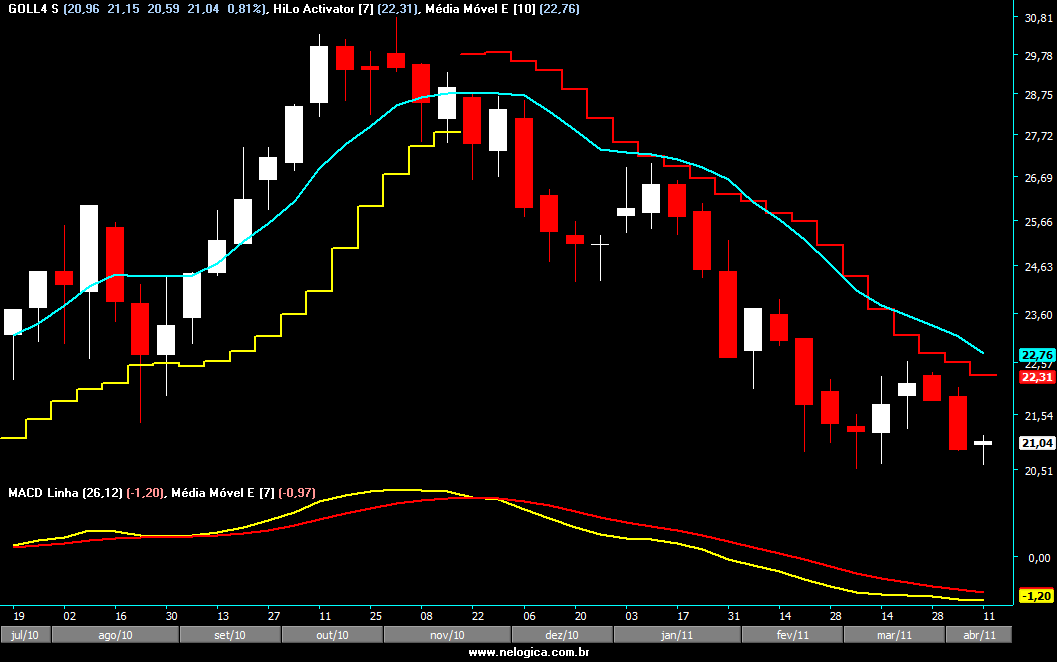The image size is (1057, 662).
Task: Click date label 08 on time axis
Action: (427, 615)
